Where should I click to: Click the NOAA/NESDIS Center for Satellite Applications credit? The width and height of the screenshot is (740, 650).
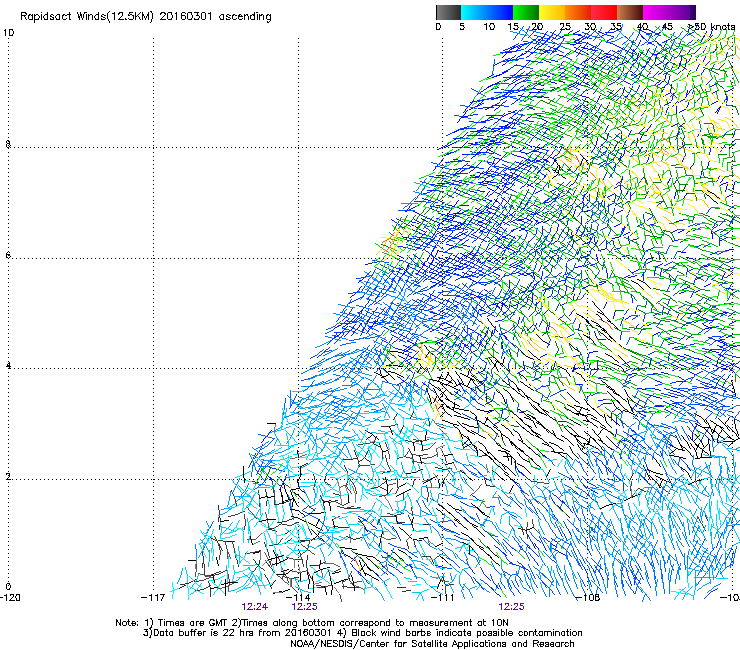[432, 644]
